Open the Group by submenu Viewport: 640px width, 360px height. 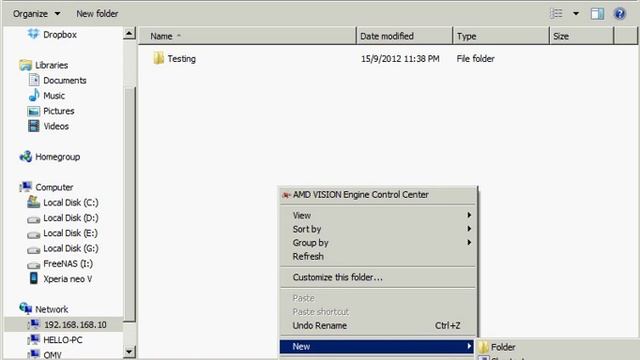pyautogui.click(x=378, y=243)
